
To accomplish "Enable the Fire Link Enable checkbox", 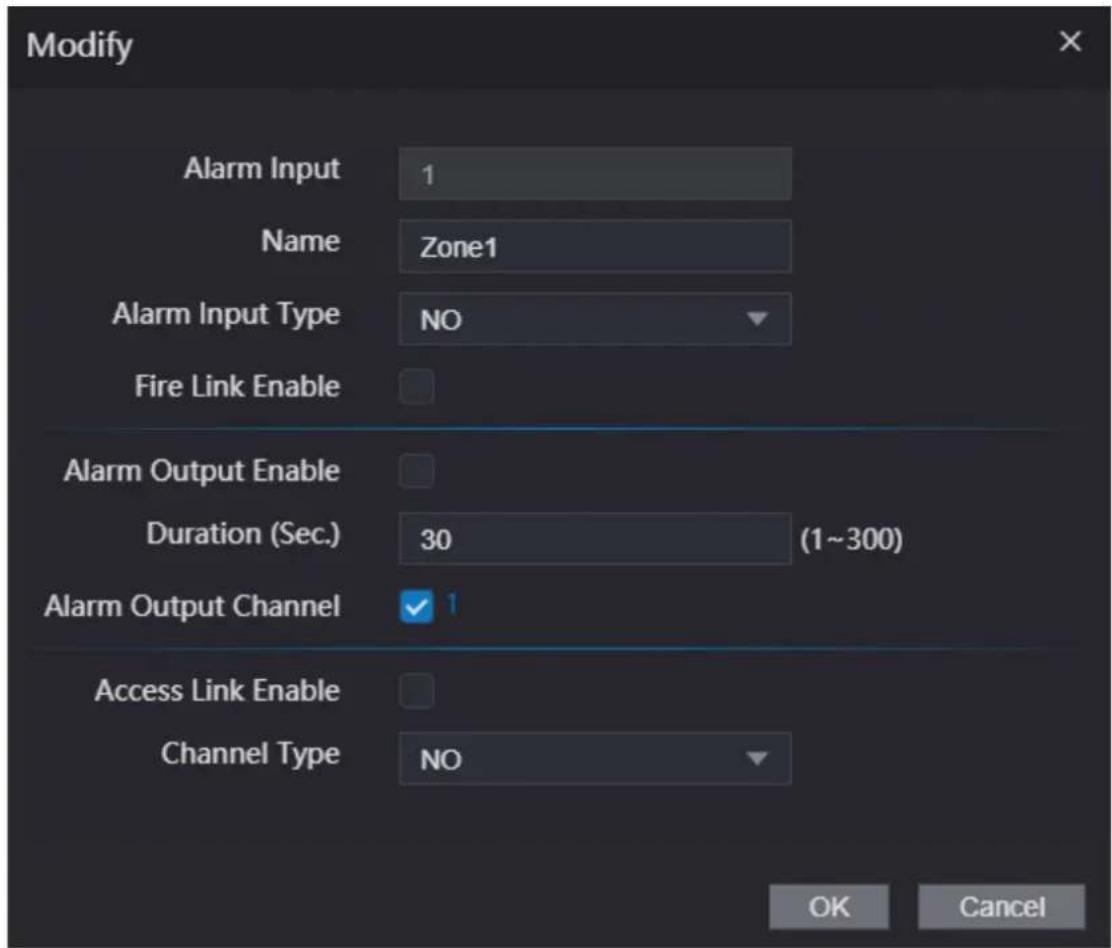I will (416, 386).
